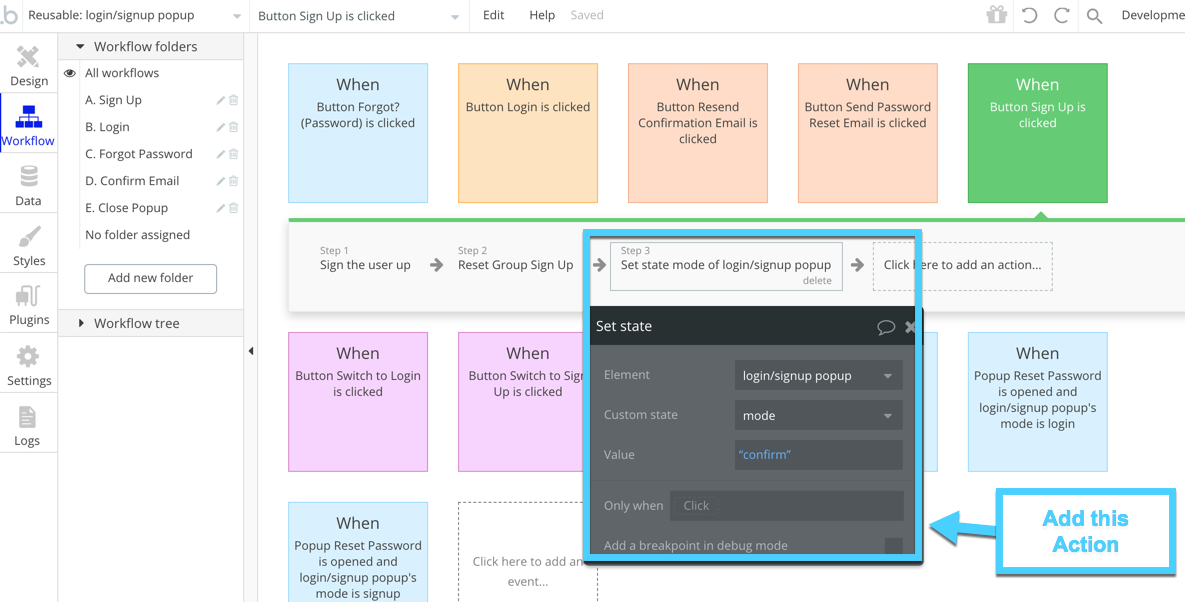The image size is (1185, 602).
Task: Click Step 3 Set state mode action
Action: coord(726,265)
